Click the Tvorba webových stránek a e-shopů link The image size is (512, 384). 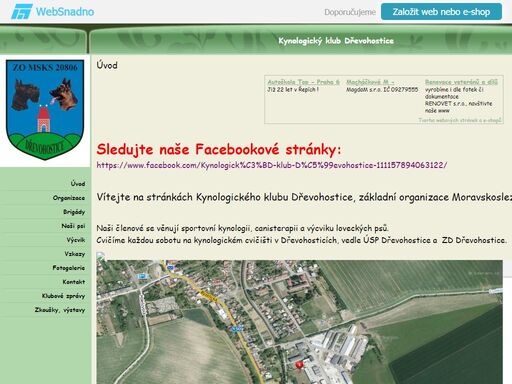coord(460,120)
